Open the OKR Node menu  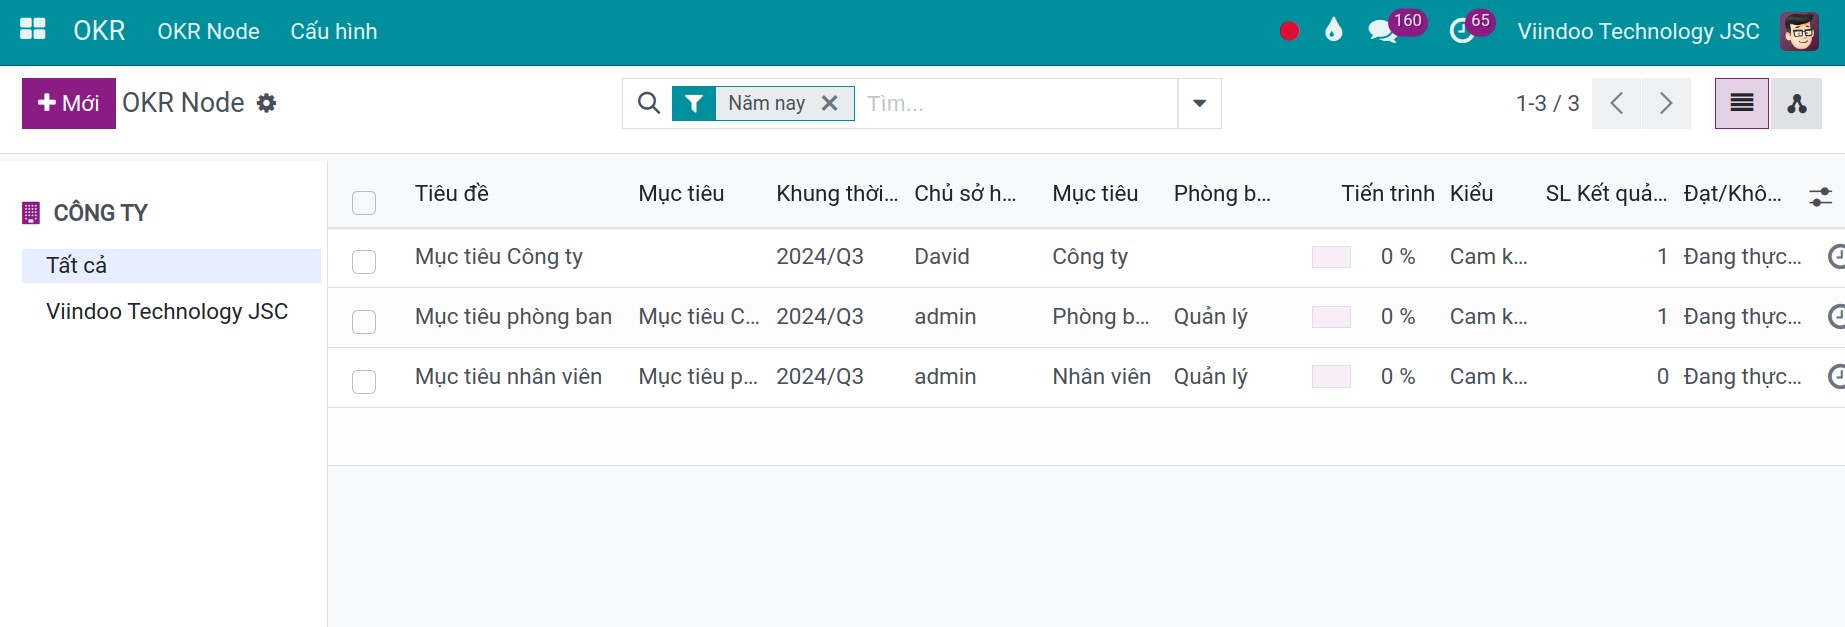click(208, 32)
